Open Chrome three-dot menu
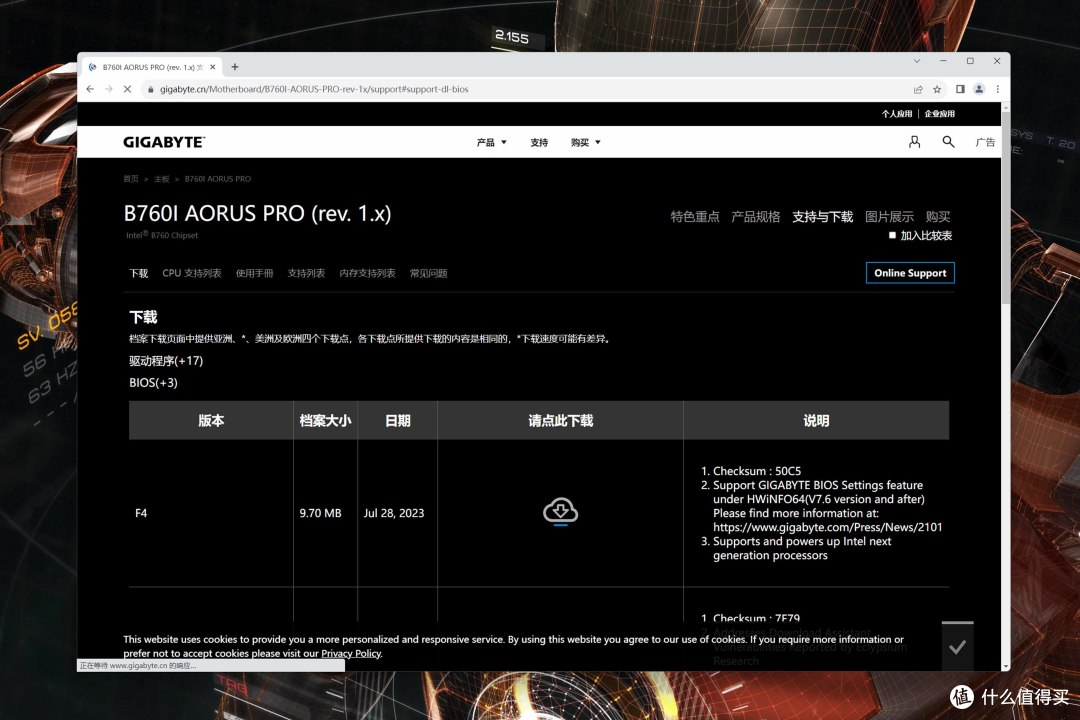Screen dimensions: 1080x720 (x=997, y=89)
